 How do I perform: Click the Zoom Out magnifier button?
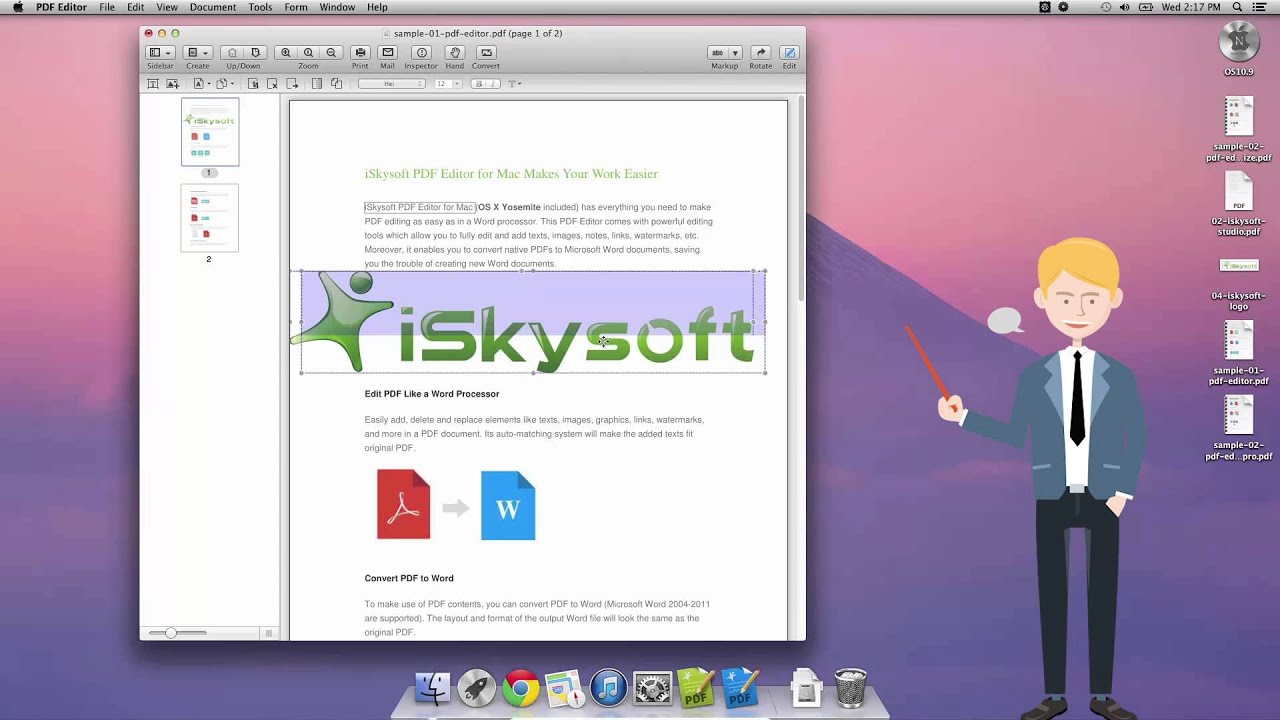click(331, 53)
